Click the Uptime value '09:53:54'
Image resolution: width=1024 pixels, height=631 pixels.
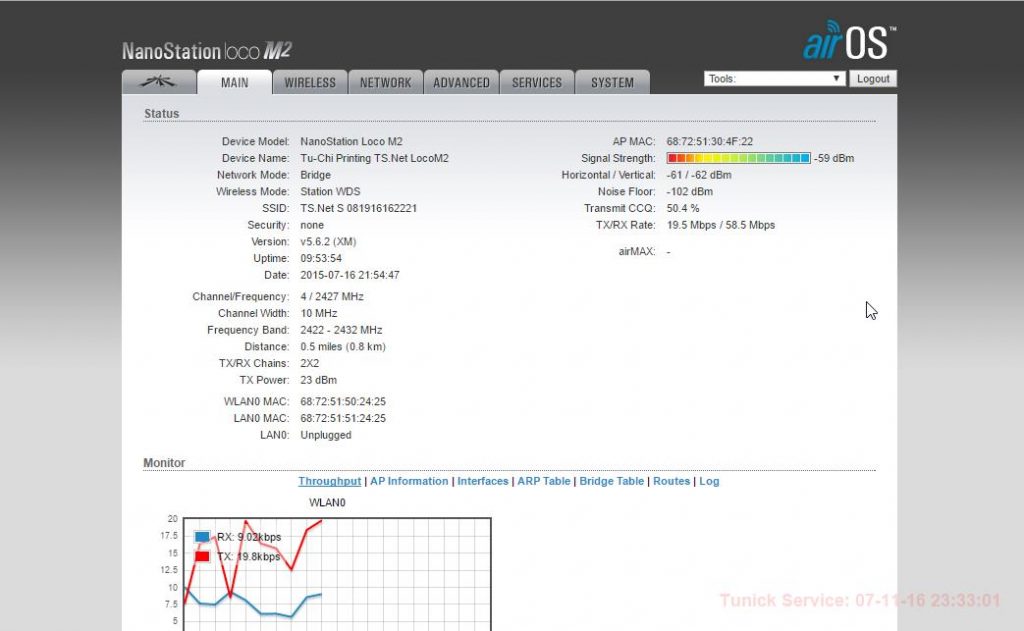click(x=321, y=258)
